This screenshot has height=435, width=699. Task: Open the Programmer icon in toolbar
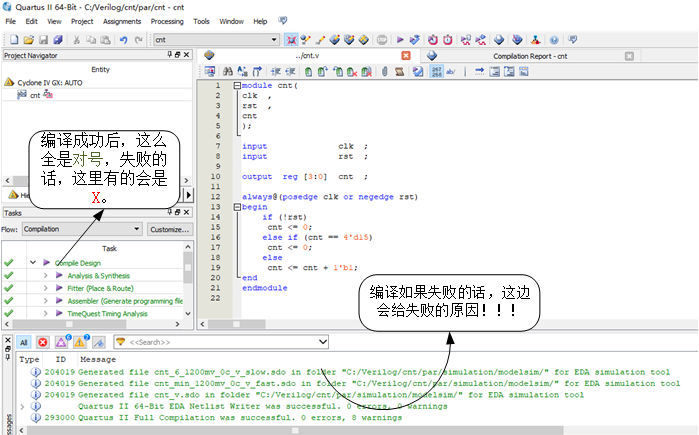(x=517, y=40)
